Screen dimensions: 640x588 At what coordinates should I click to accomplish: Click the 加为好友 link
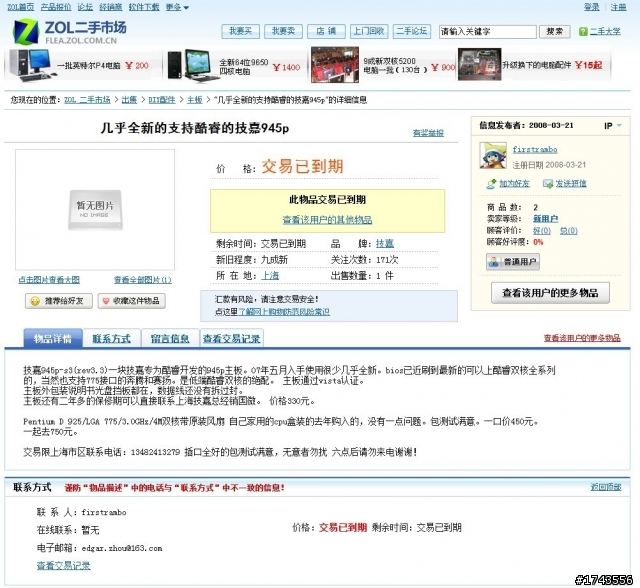pos(514,184)
